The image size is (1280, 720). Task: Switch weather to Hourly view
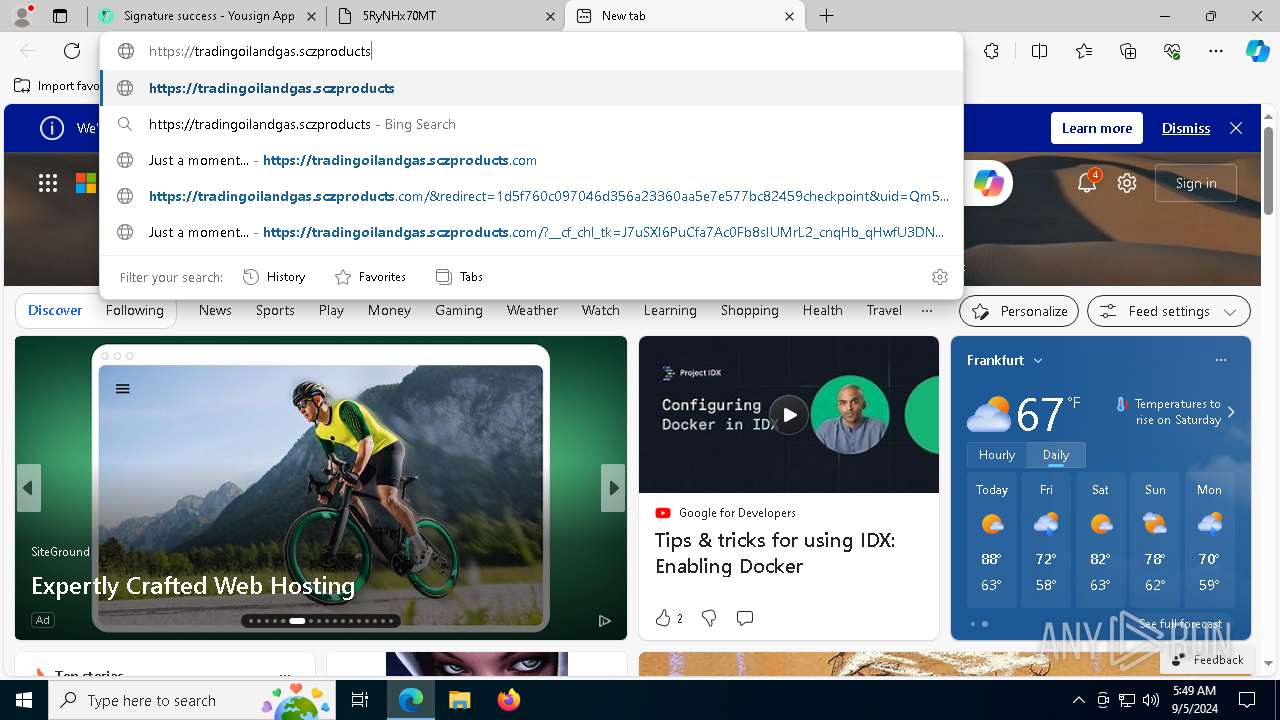coord(997,455)
